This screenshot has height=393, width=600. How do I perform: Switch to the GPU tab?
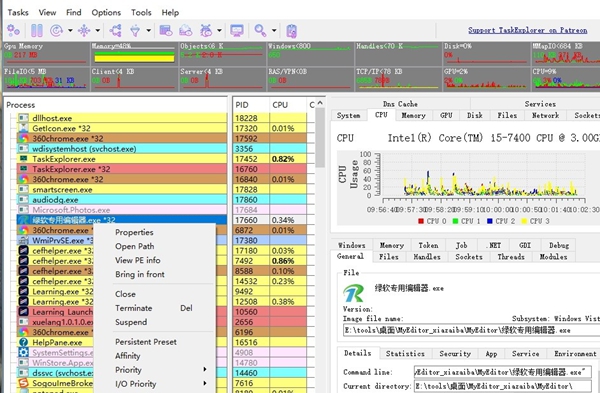[446, 116]
